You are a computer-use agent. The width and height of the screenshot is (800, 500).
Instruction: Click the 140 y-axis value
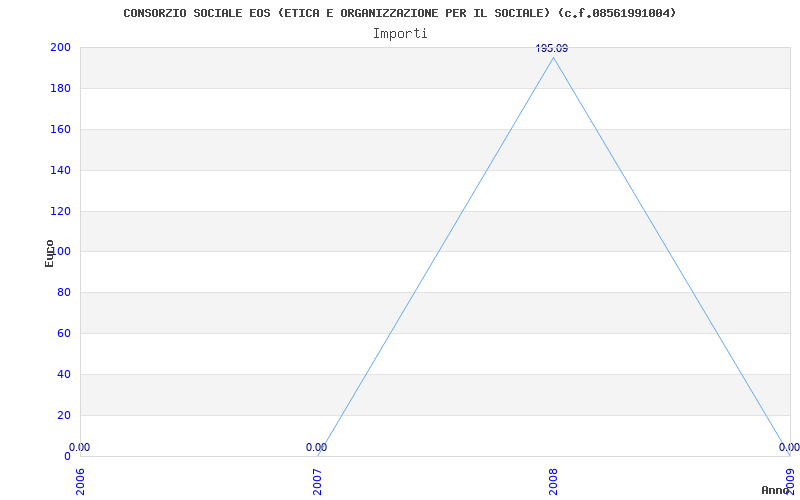(x=60, y=170)
